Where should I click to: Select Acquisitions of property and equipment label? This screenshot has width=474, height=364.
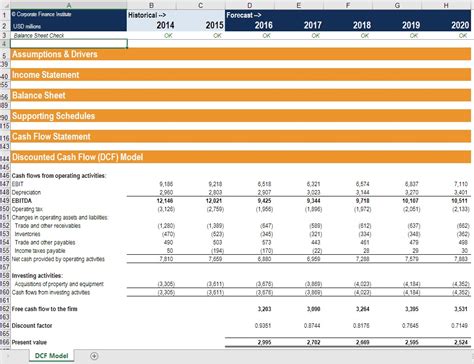click(x=59, y=284)
